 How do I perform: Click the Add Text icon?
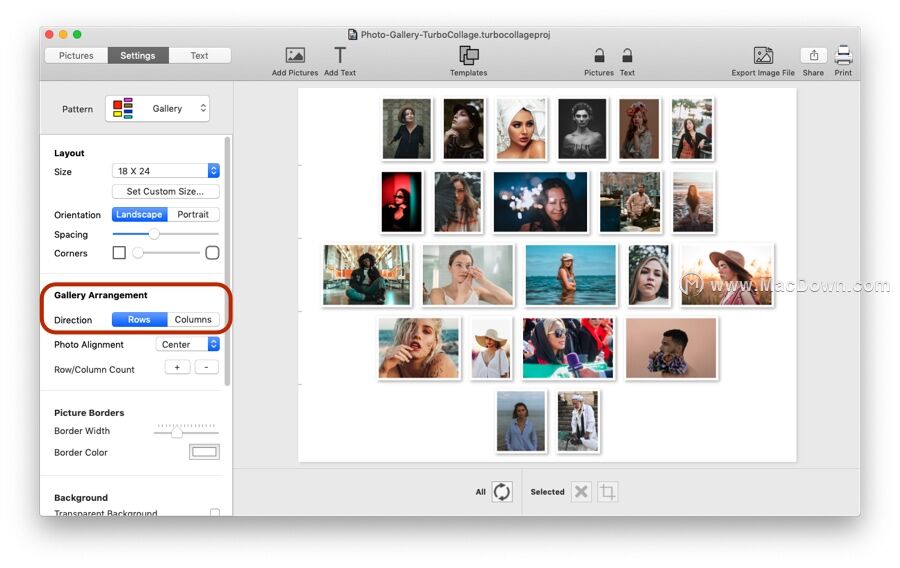click(x=340, y=56)
